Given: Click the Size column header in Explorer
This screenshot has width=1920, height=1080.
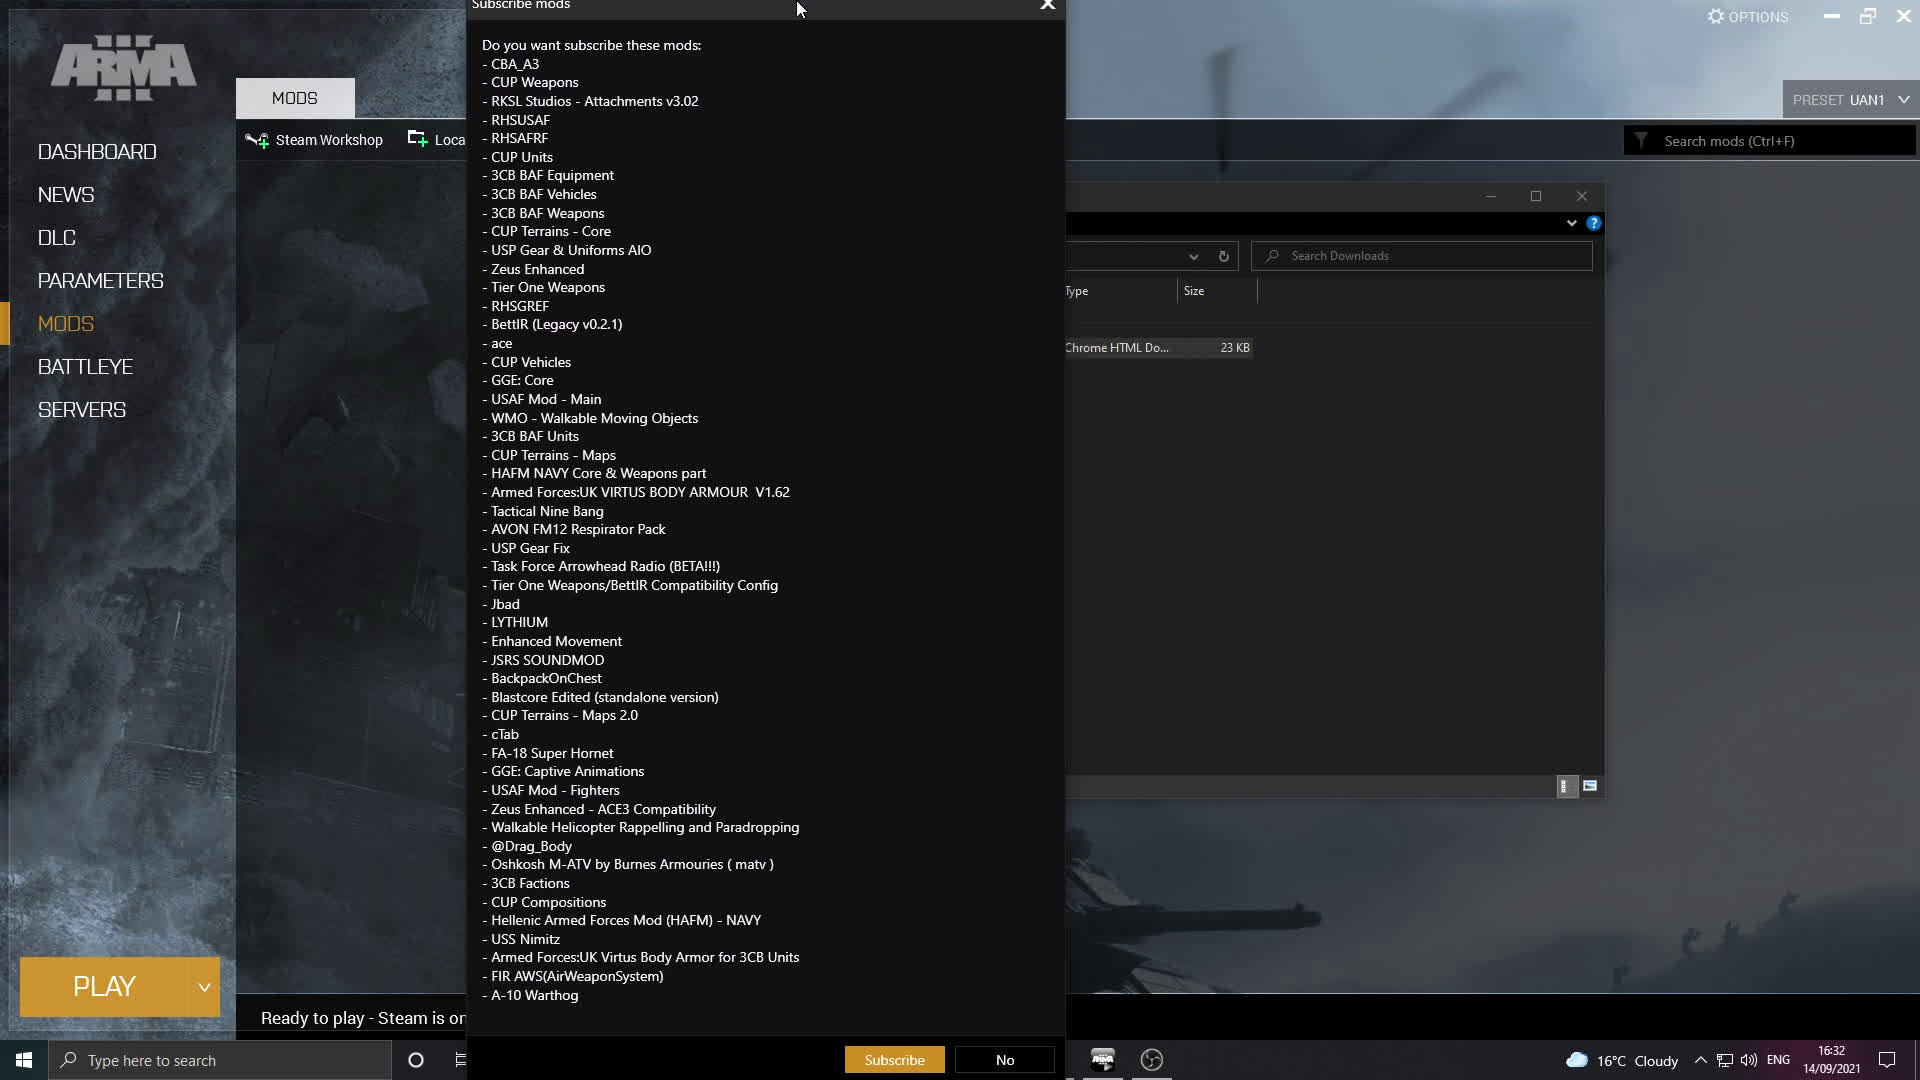Looking at the screenshot, I should (x=1217, y=291).
